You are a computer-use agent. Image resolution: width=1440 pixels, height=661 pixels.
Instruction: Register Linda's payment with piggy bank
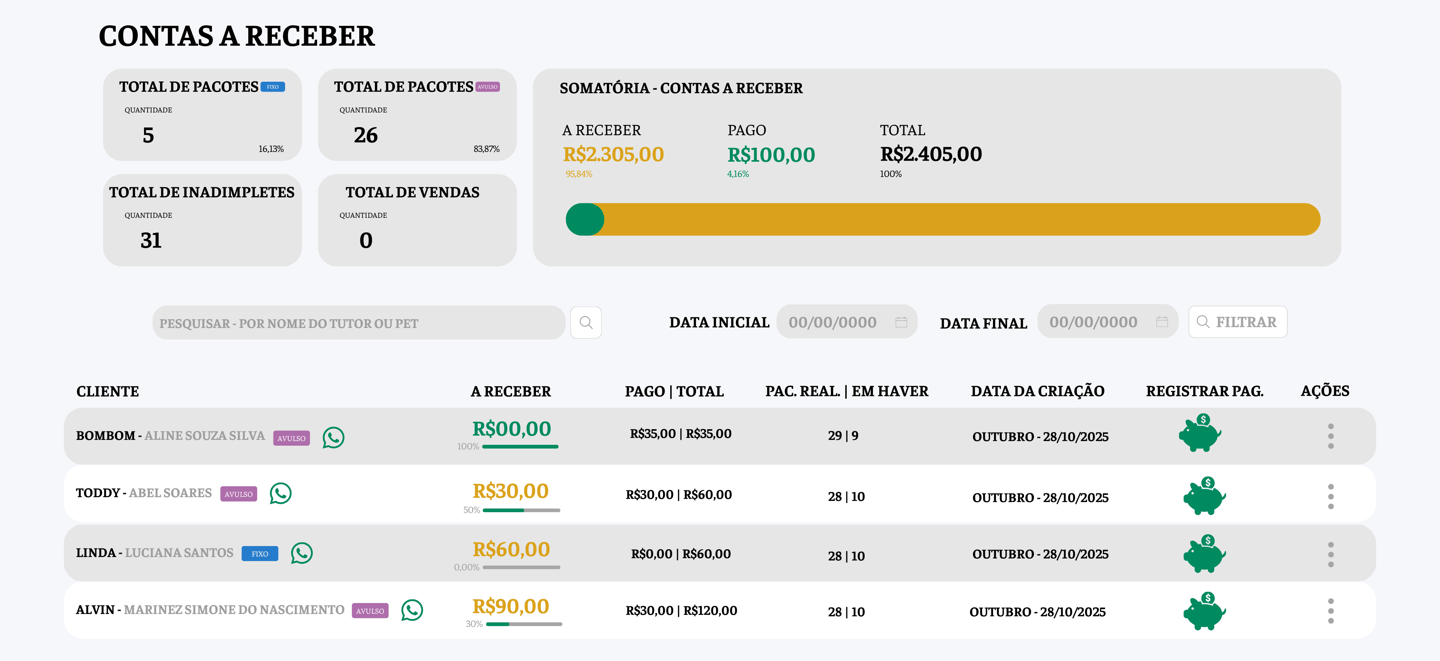[1204, 554]
